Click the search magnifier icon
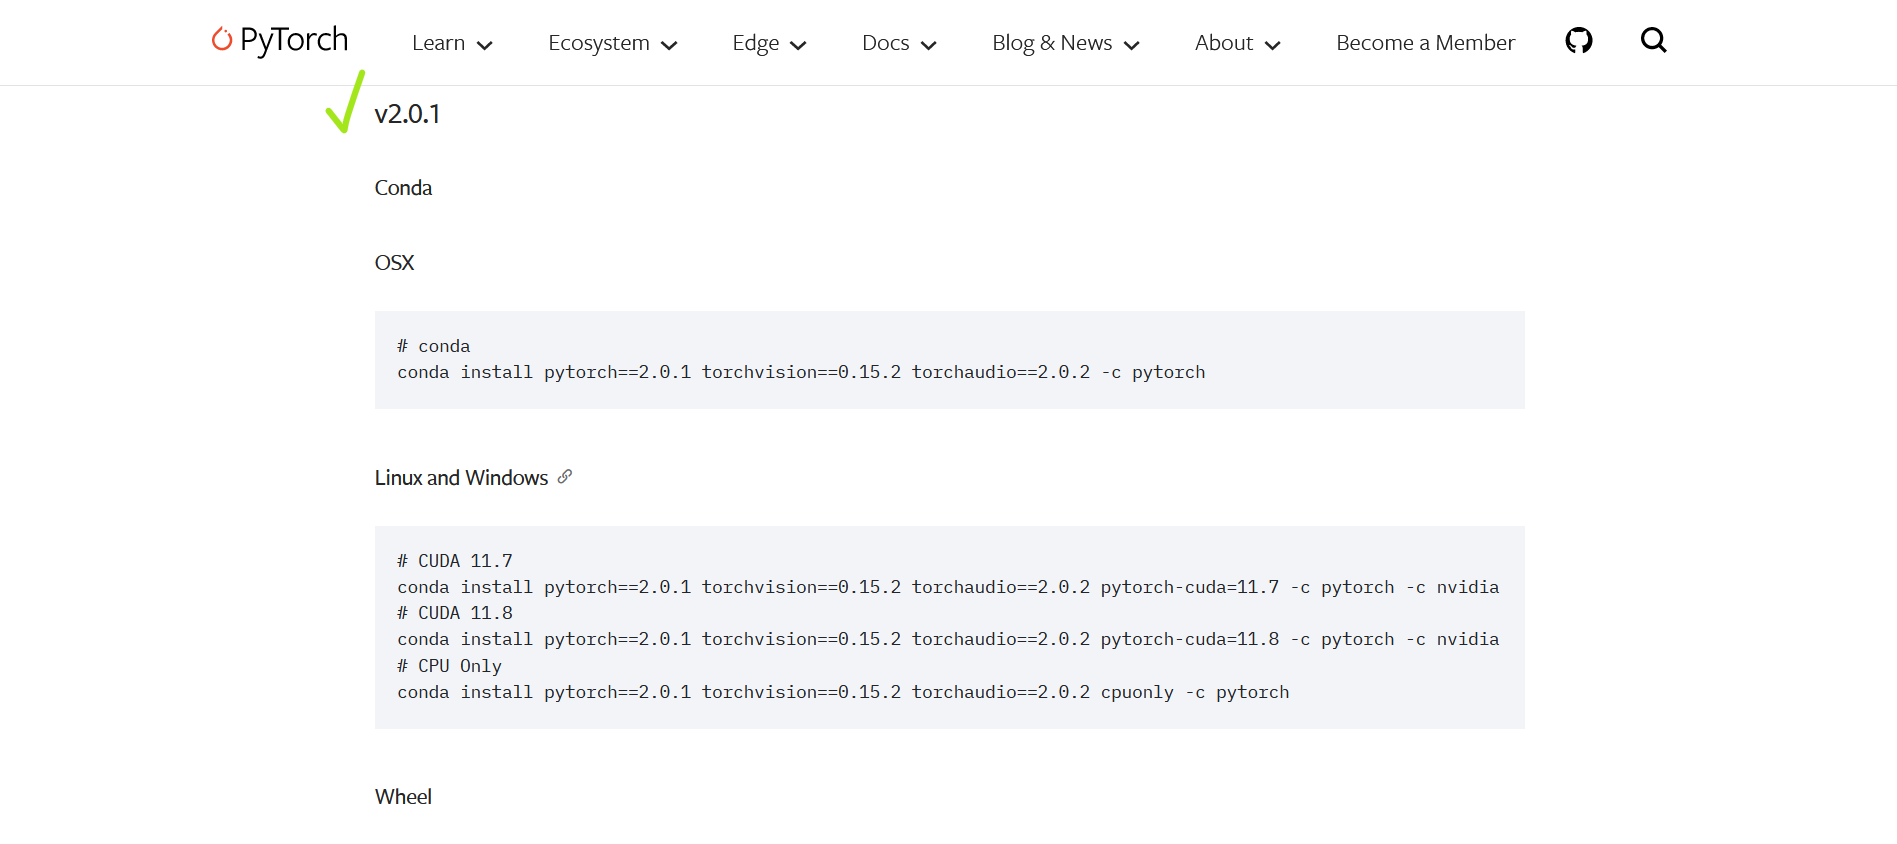 [1653, 41]
